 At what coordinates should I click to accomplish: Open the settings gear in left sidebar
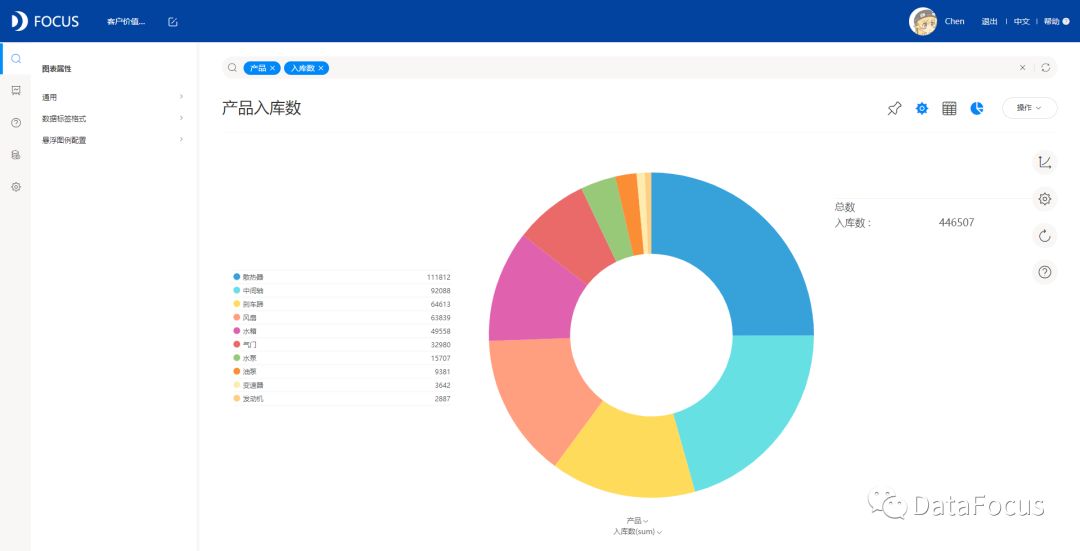(x=16, y=187)
